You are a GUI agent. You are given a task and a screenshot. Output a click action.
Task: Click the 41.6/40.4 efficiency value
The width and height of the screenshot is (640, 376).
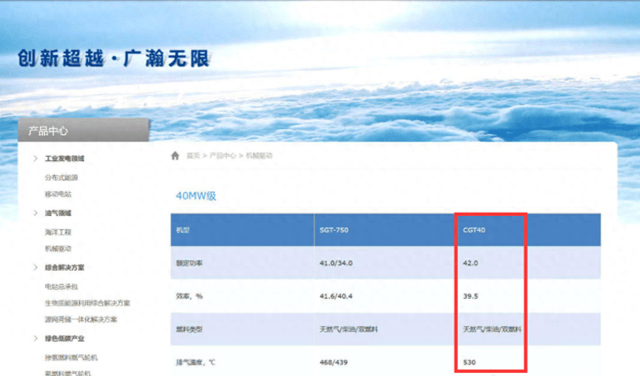[336, 296]
